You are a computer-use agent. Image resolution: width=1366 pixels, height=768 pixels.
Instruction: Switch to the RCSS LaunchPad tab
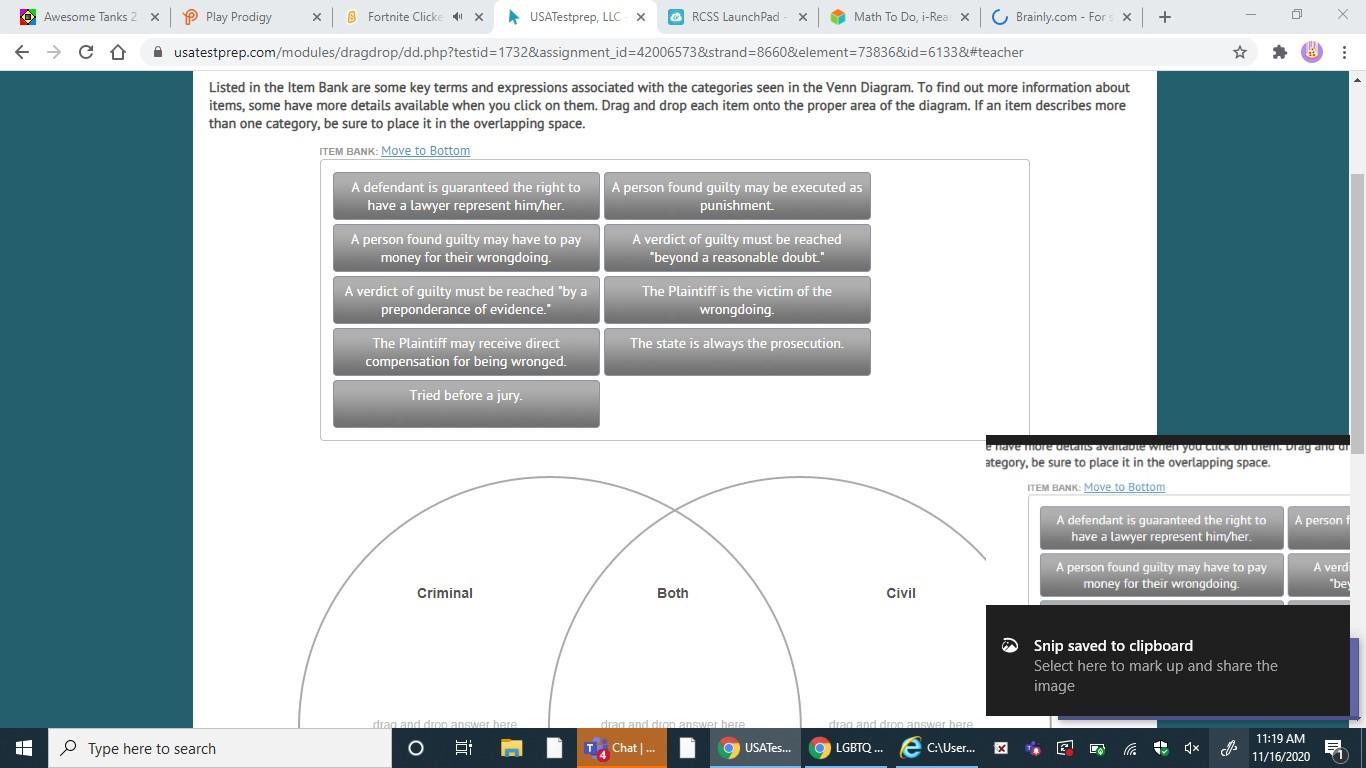pos(737,17)
